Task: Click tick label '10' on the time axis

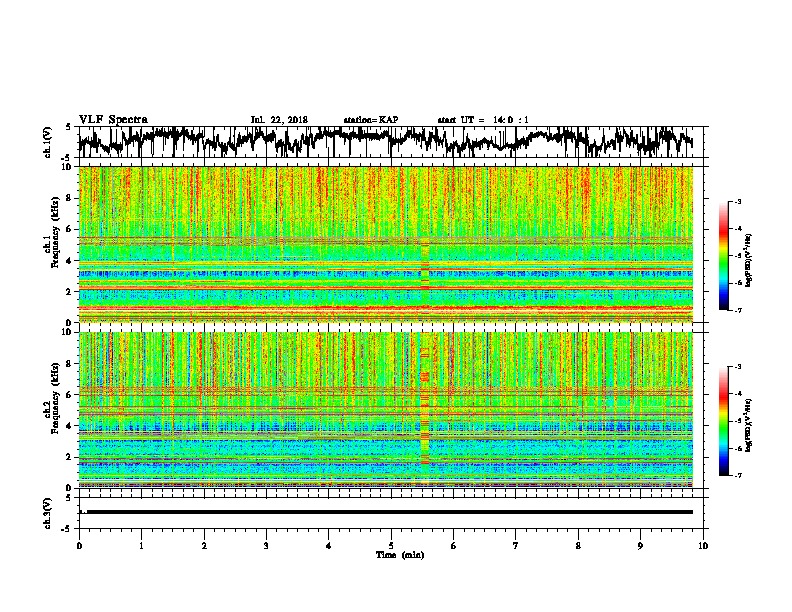Action: [x=703, y=546]
